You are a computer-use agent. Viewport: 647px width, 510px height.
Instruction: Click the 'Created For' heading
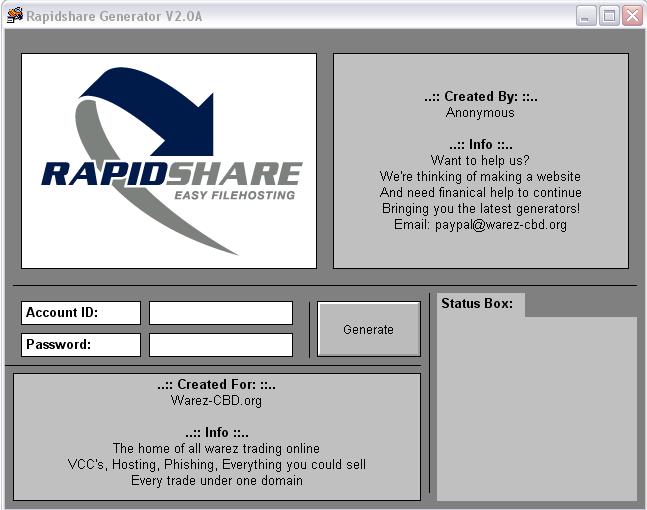click(x=216, y=385)
